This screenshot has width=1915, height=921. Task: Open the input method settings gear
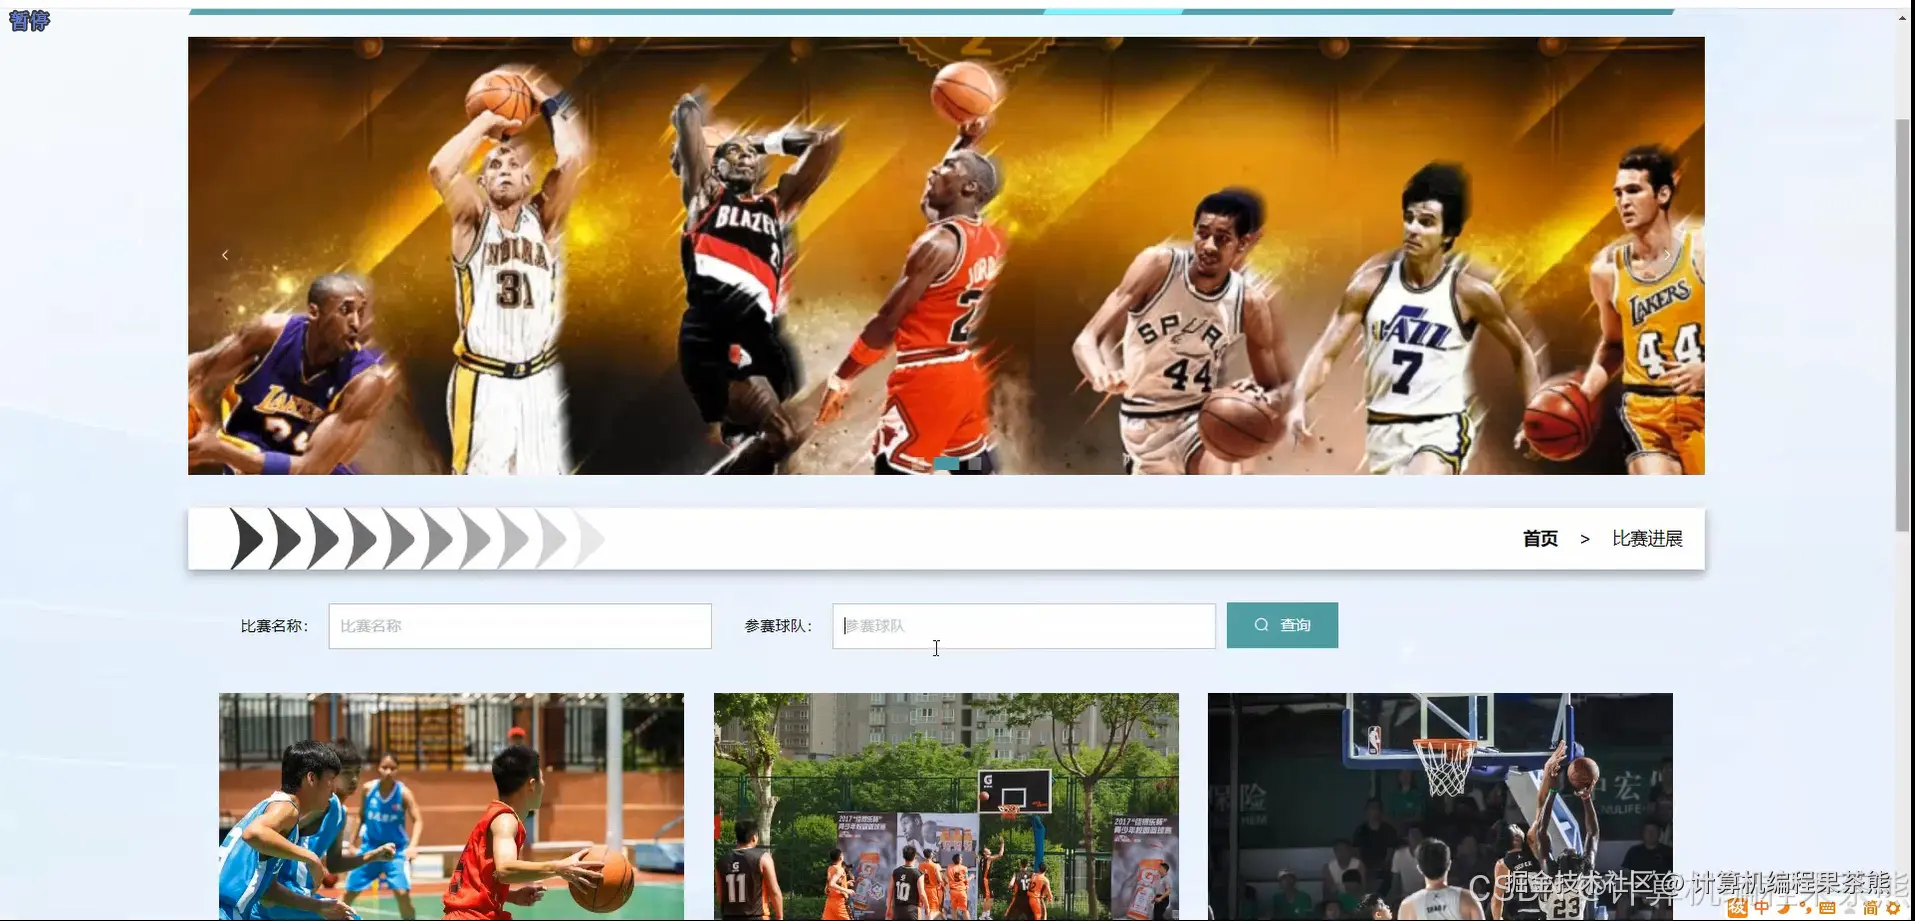pyautogui.click(x=1893, y=908)
